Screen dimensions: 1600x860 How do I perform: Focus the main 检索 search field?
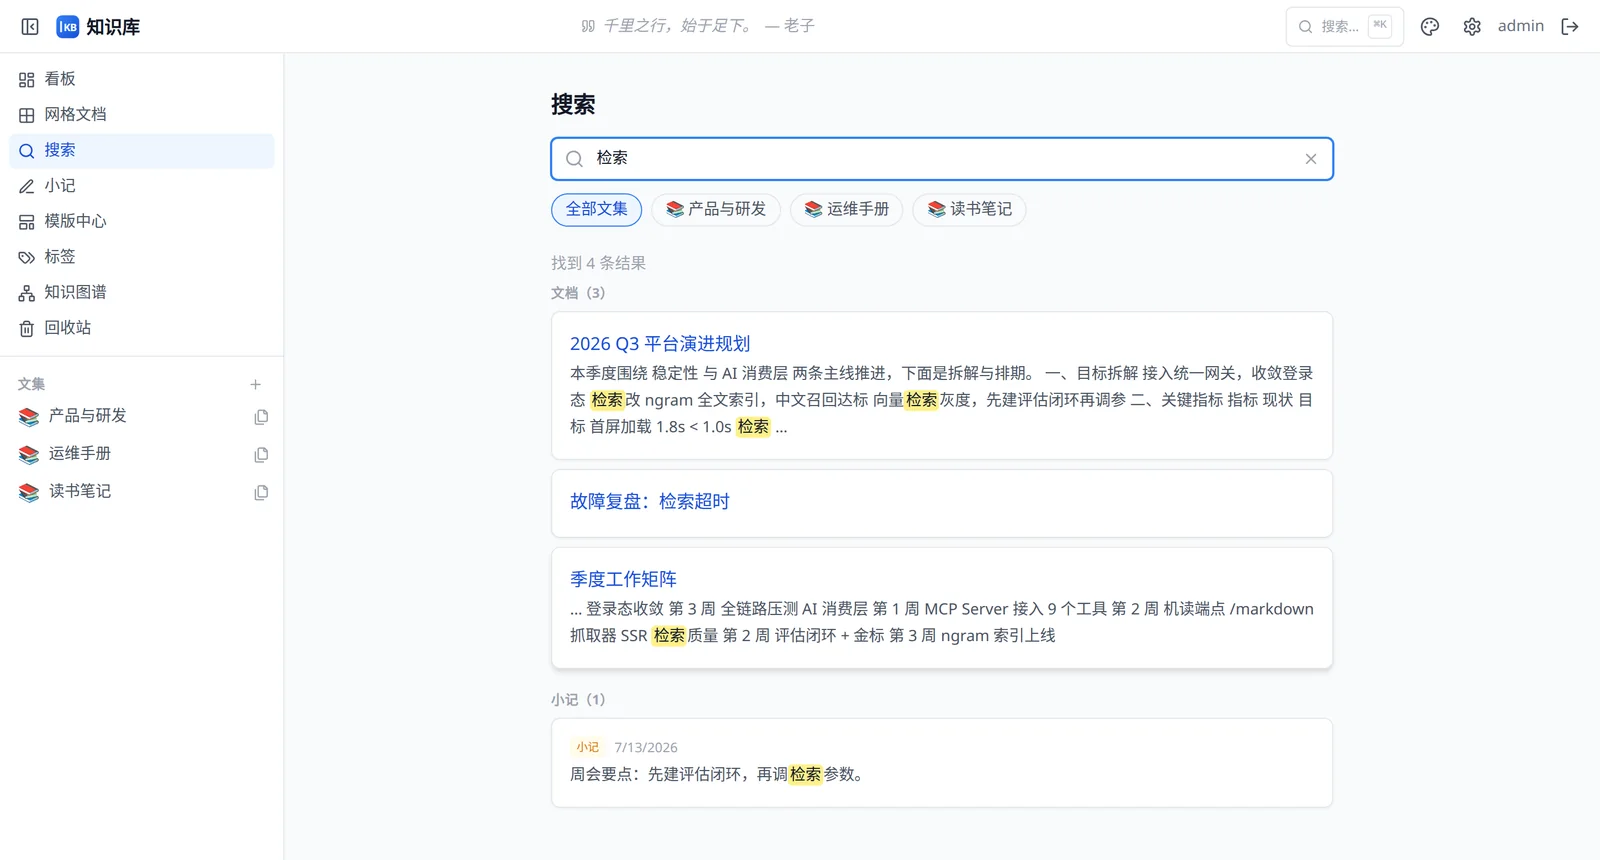point(942,159)
